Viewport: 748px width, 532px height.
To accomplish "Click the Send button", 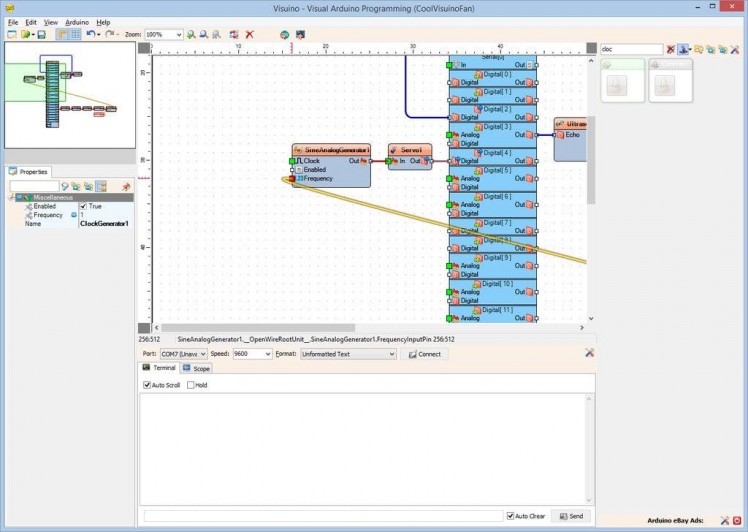I will pyautogui.click(x=571, y=516).
